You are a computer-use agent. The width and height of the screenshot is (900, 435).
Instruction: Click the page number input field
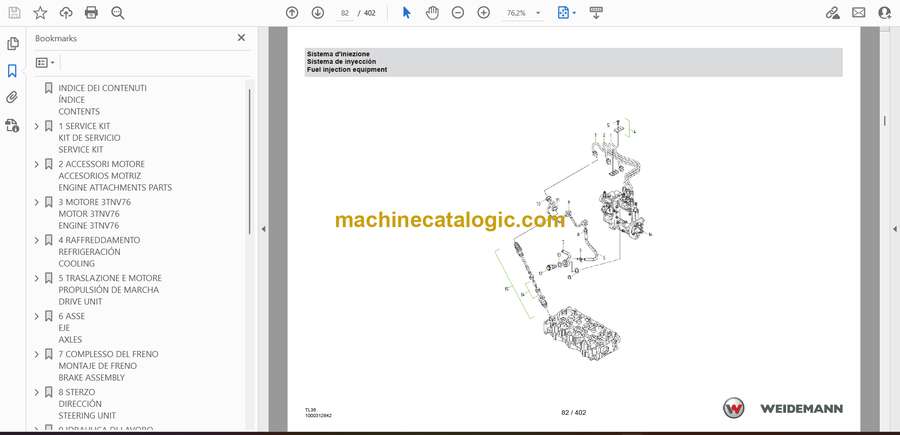tap(347, 13)
